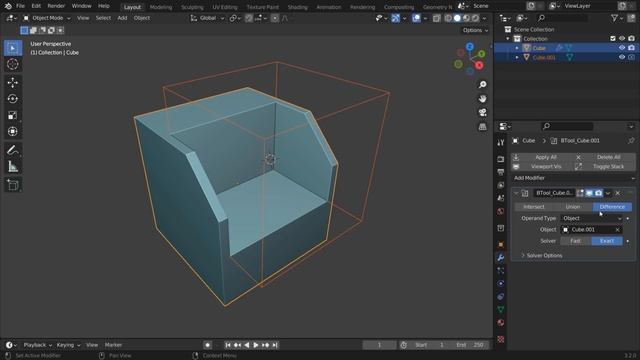Choose the Add Cube tool

coord(13,185)
